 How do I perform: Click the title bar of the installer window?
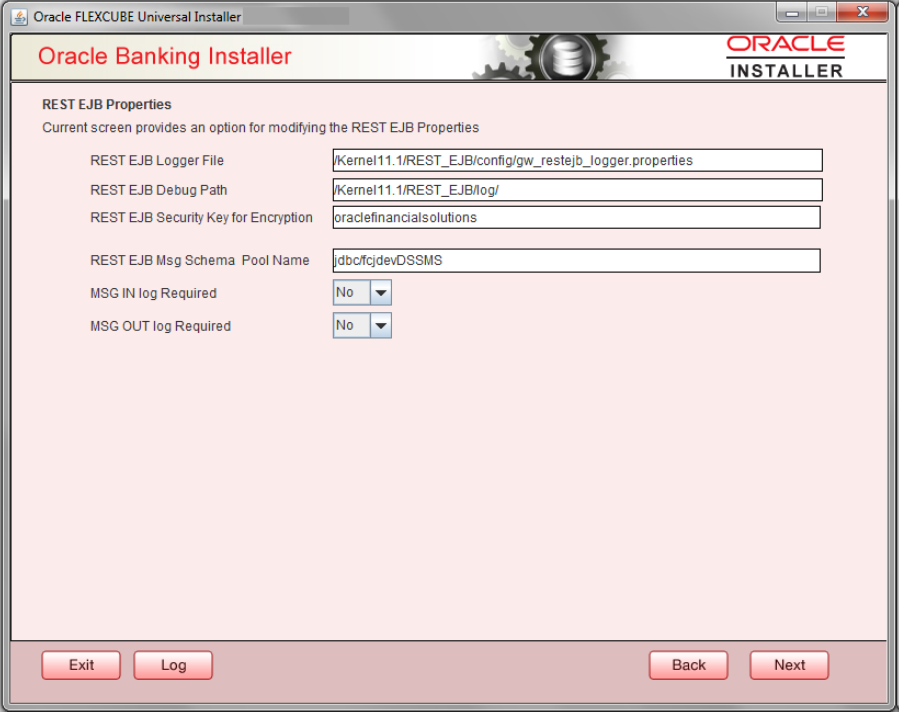[x=450, y=16]
